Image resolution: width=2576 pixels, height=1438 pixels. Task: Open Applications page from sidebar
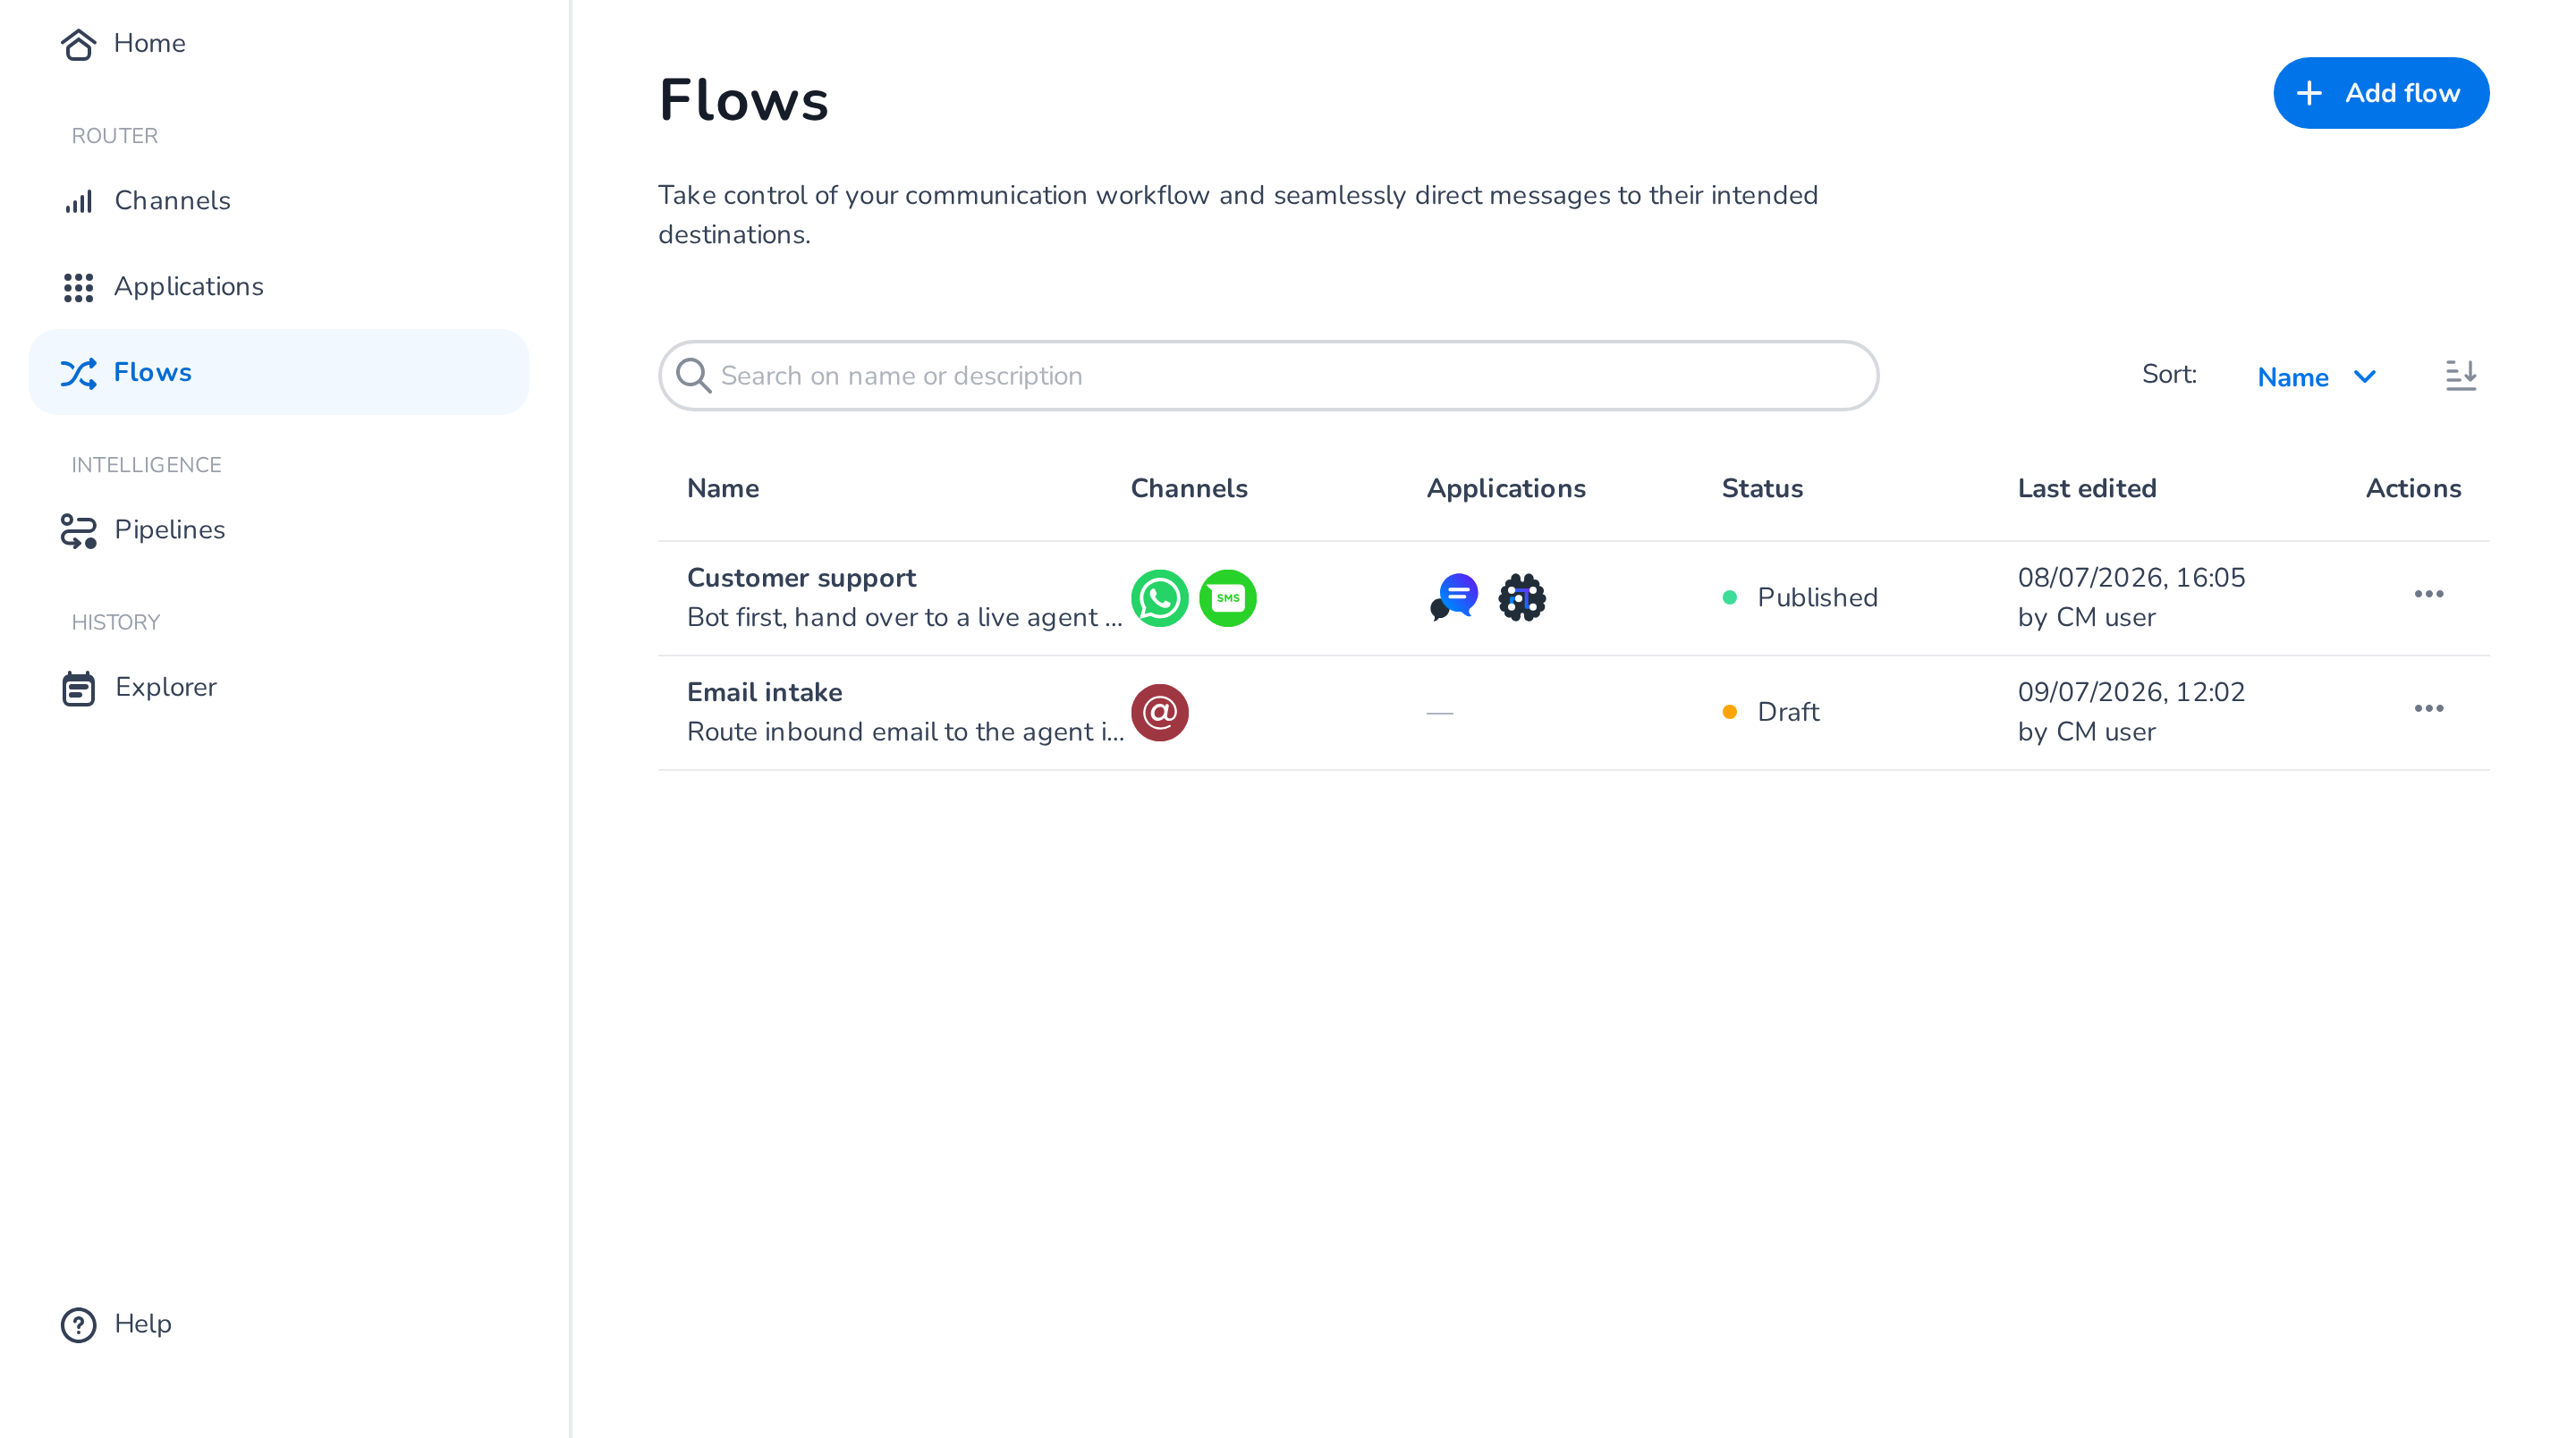[279, 287]
